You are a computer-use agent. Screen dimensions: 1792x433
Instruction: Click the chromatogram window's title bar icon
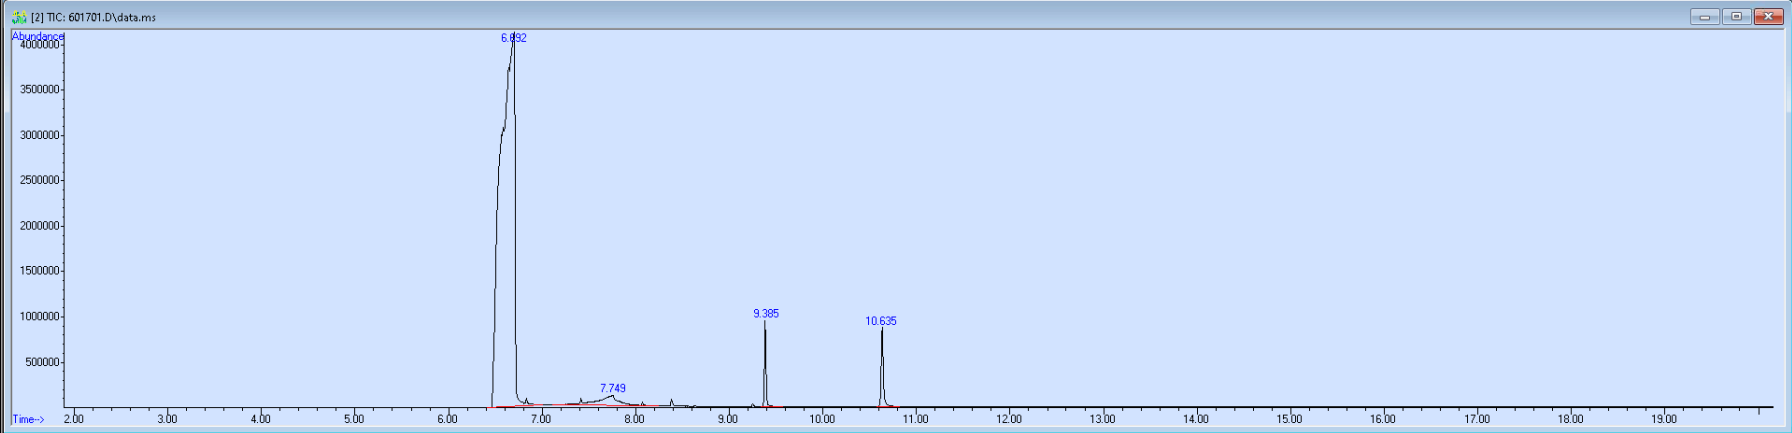pos(18,17)
